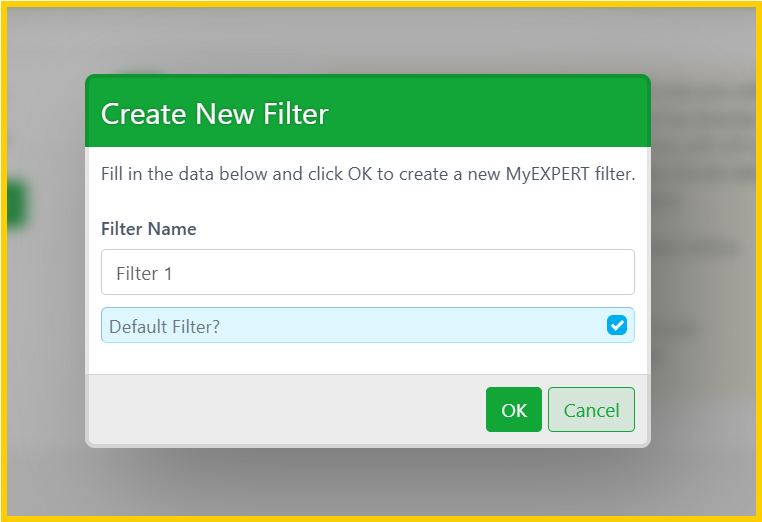
Task: Click the white space below the Default Filter row
Action: tap(368, 358)
